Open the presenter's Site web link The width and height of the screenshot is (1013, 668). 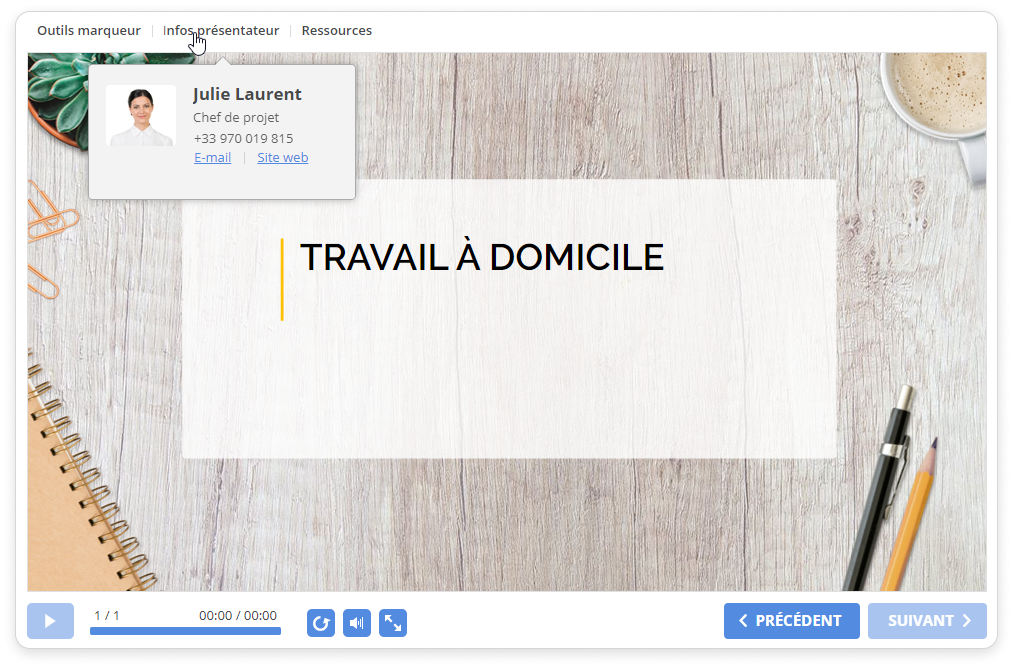[x=283, y=158]
